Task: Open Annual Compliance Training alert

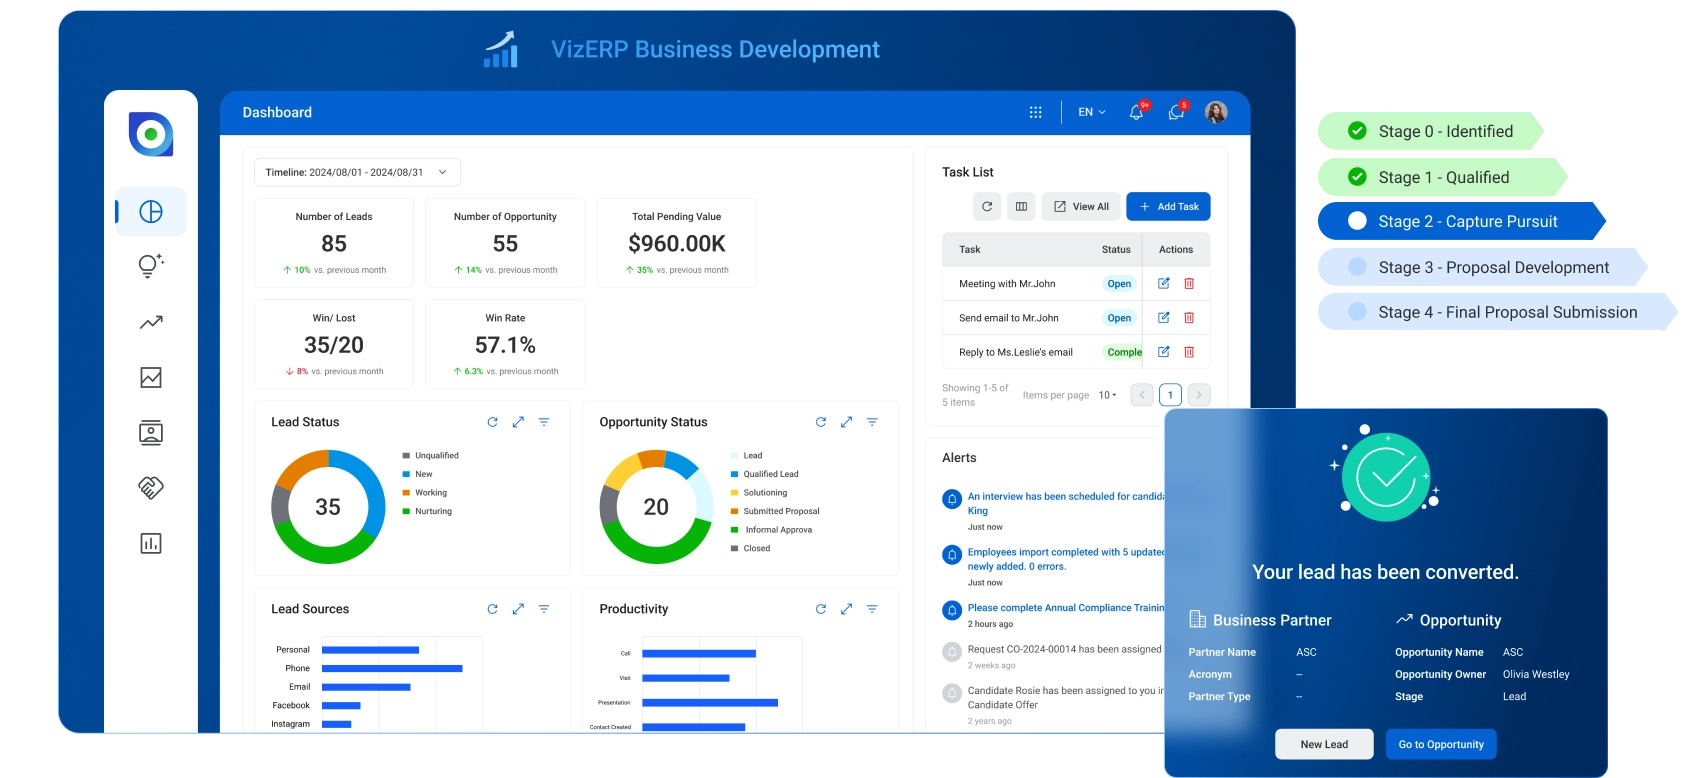Action: [x=1066, y=607]
